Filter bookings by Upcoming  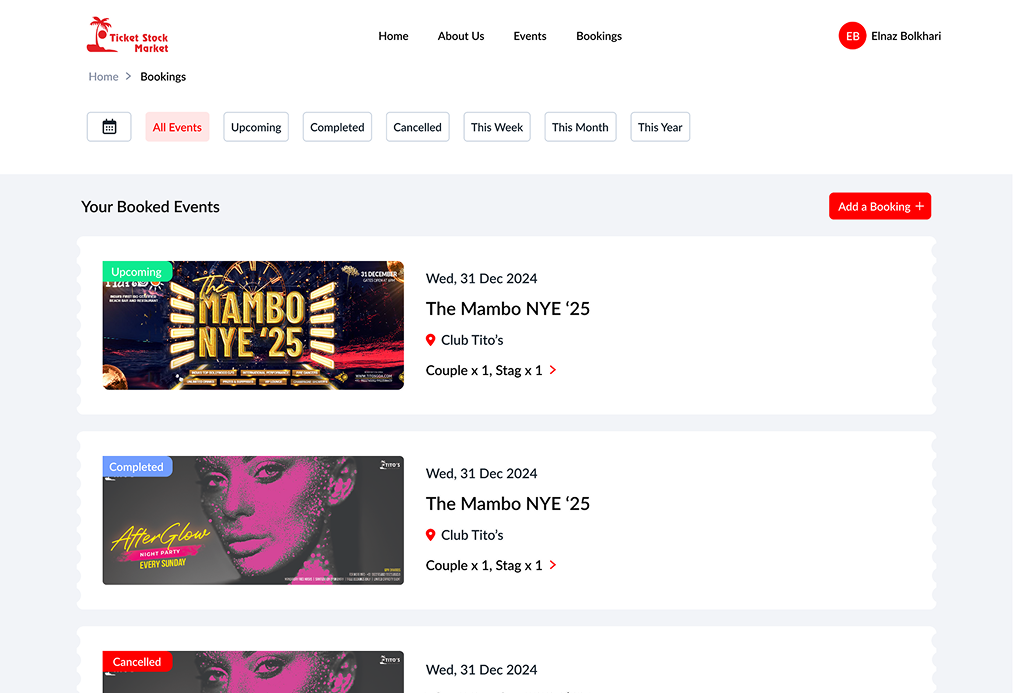[x=256, y=127]
